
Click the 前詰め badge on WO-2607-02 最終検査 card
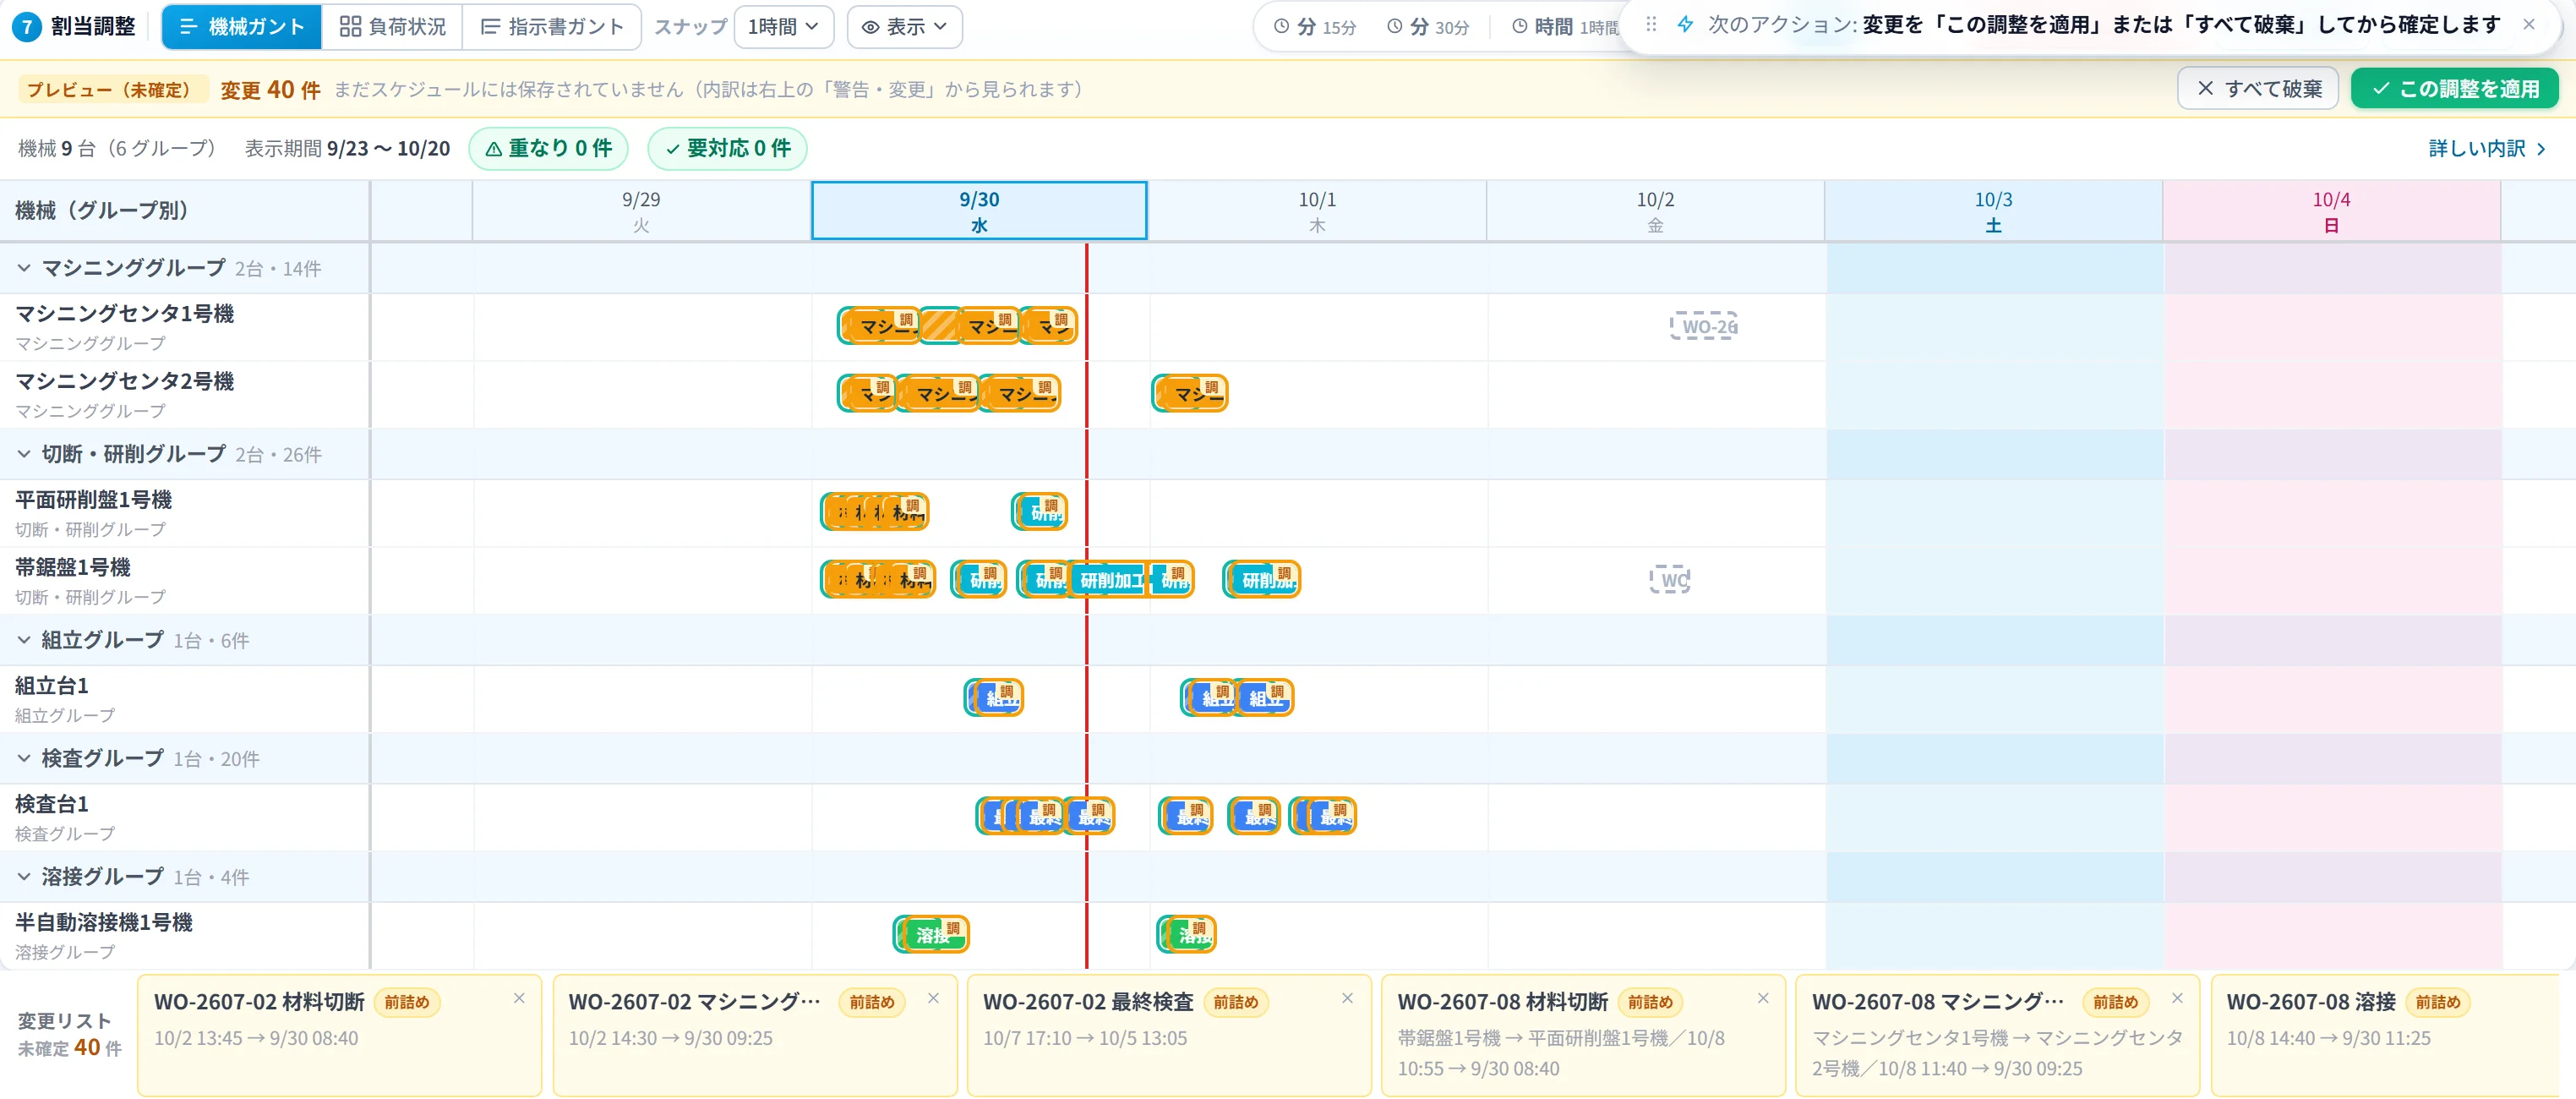coord(1235,1002)
